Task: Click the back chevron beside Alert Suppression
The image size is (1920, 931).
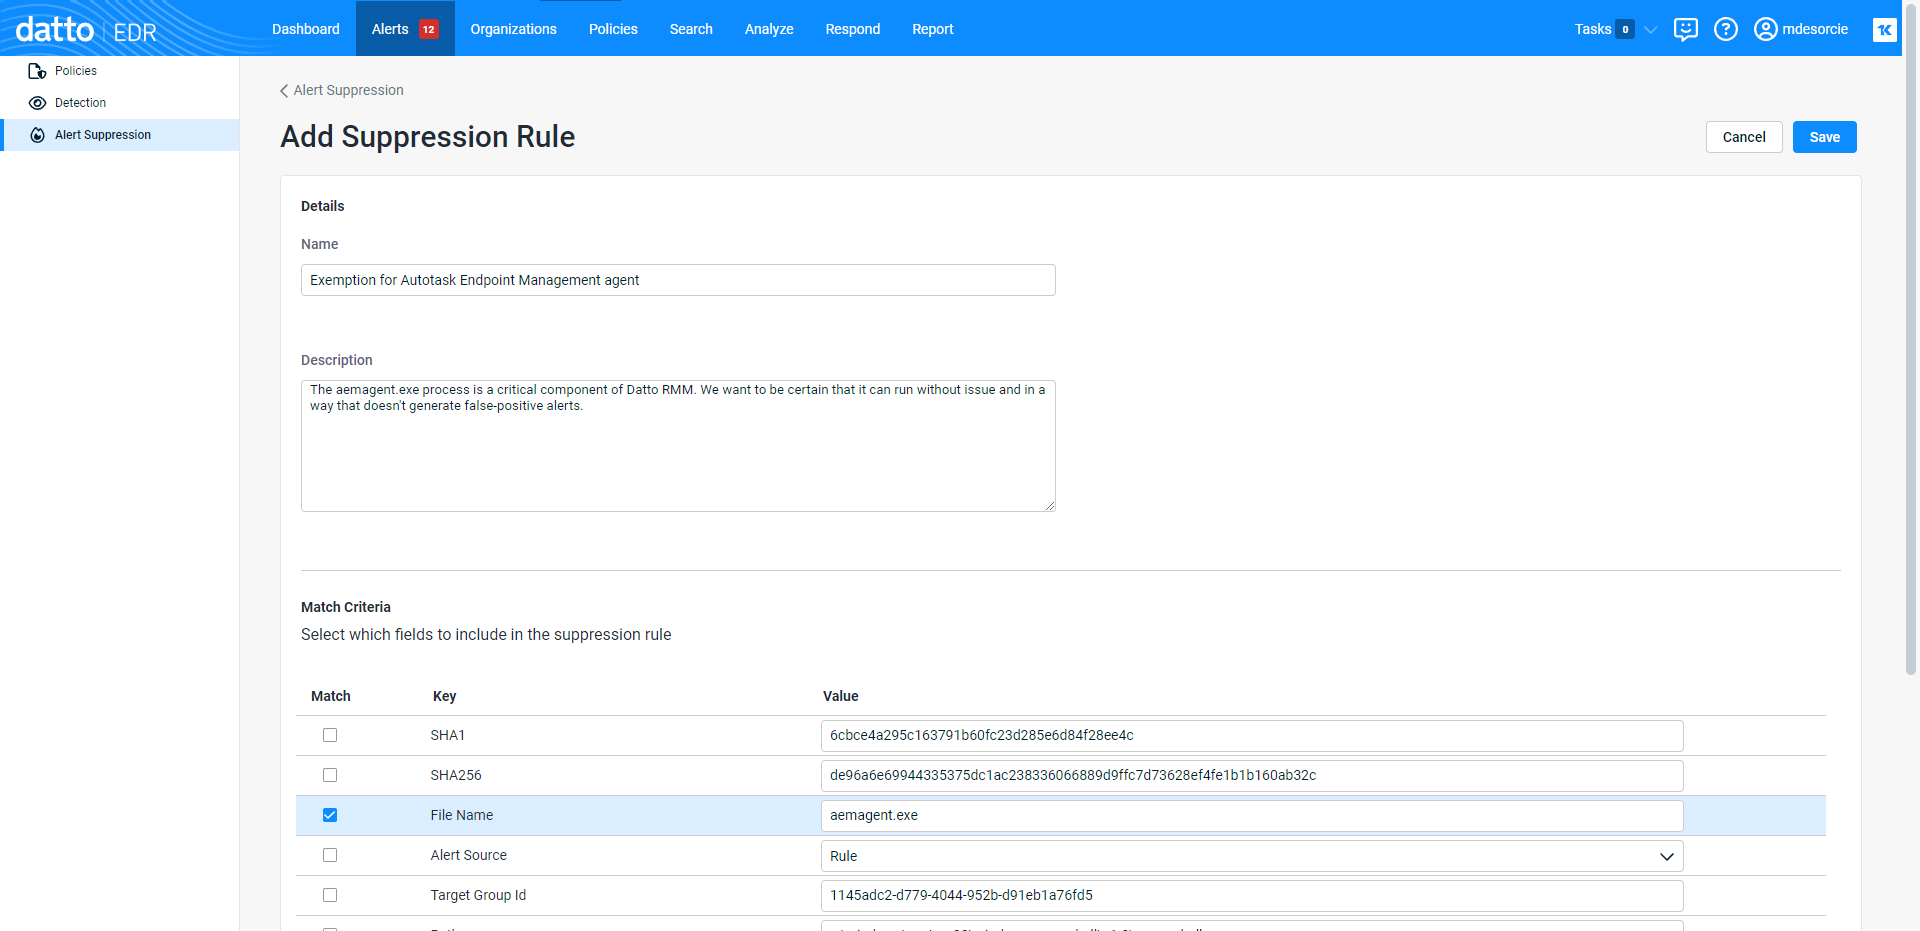Action: point(284,91)
